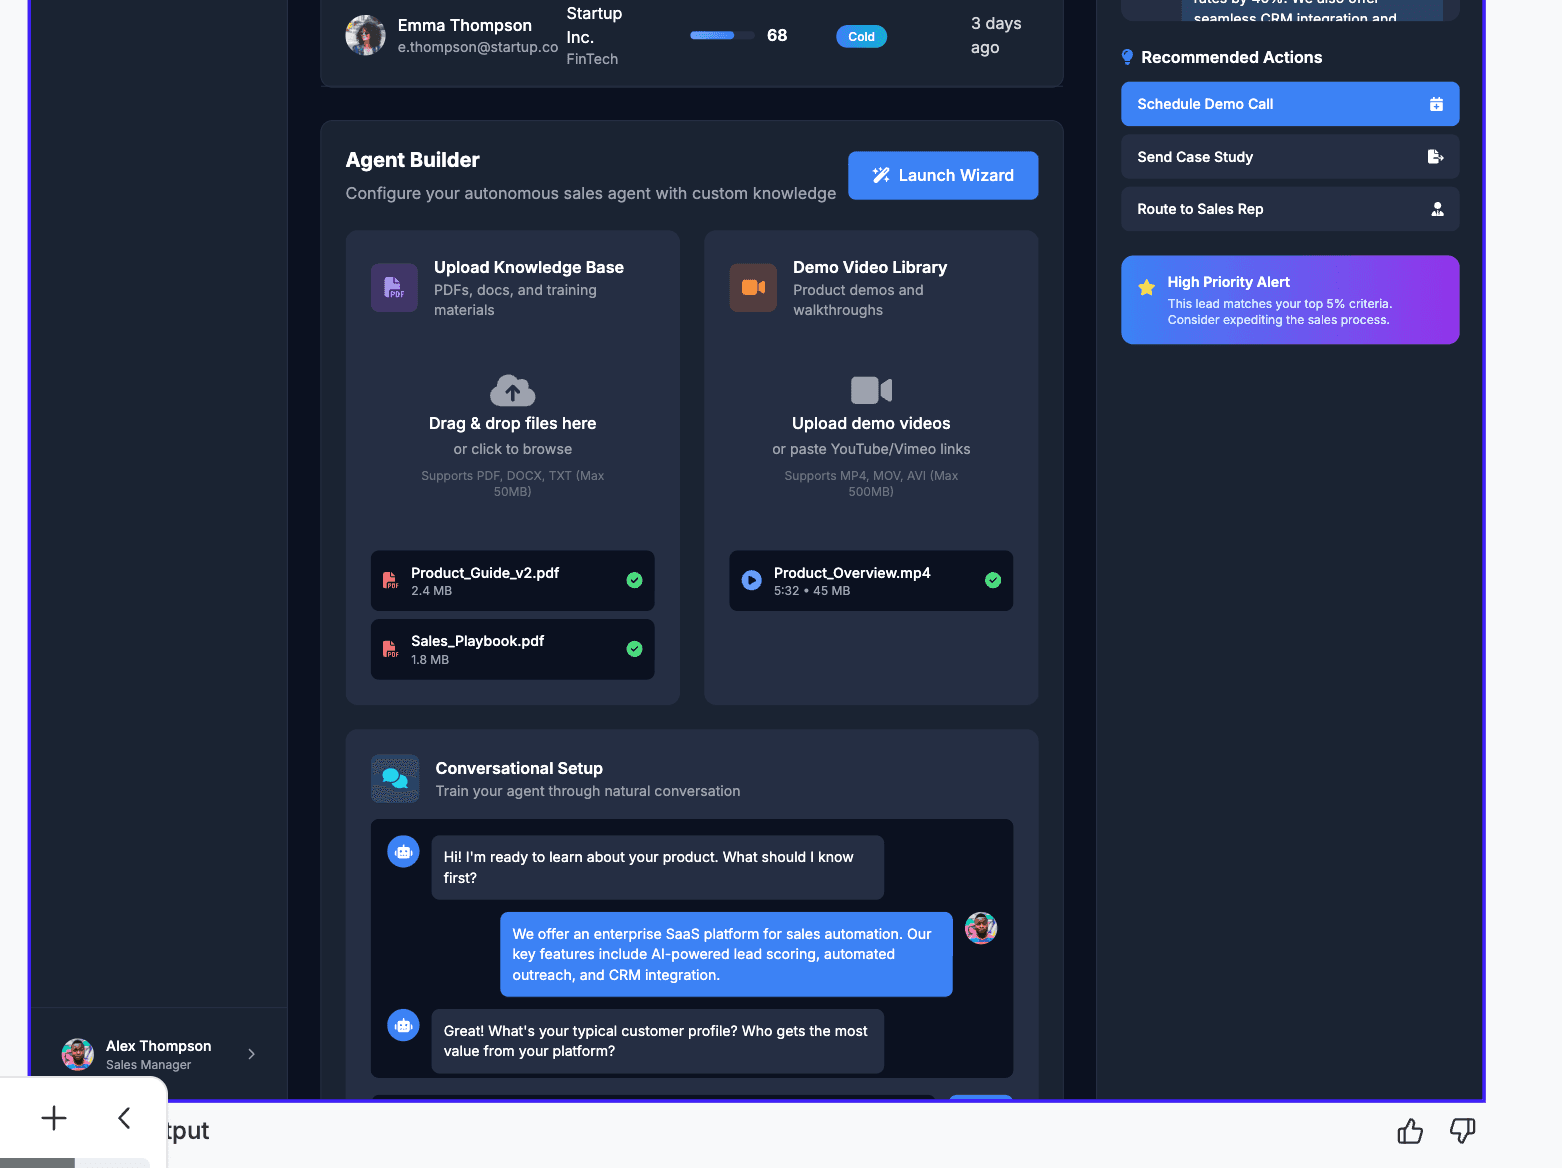
Task: Click the export icon in Send Case Study
Action: tap(1436, 157)
